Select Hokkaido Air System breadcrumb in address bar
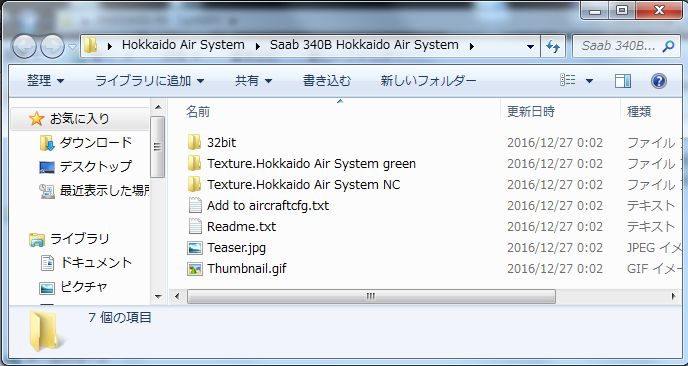 tap(183, 45)
